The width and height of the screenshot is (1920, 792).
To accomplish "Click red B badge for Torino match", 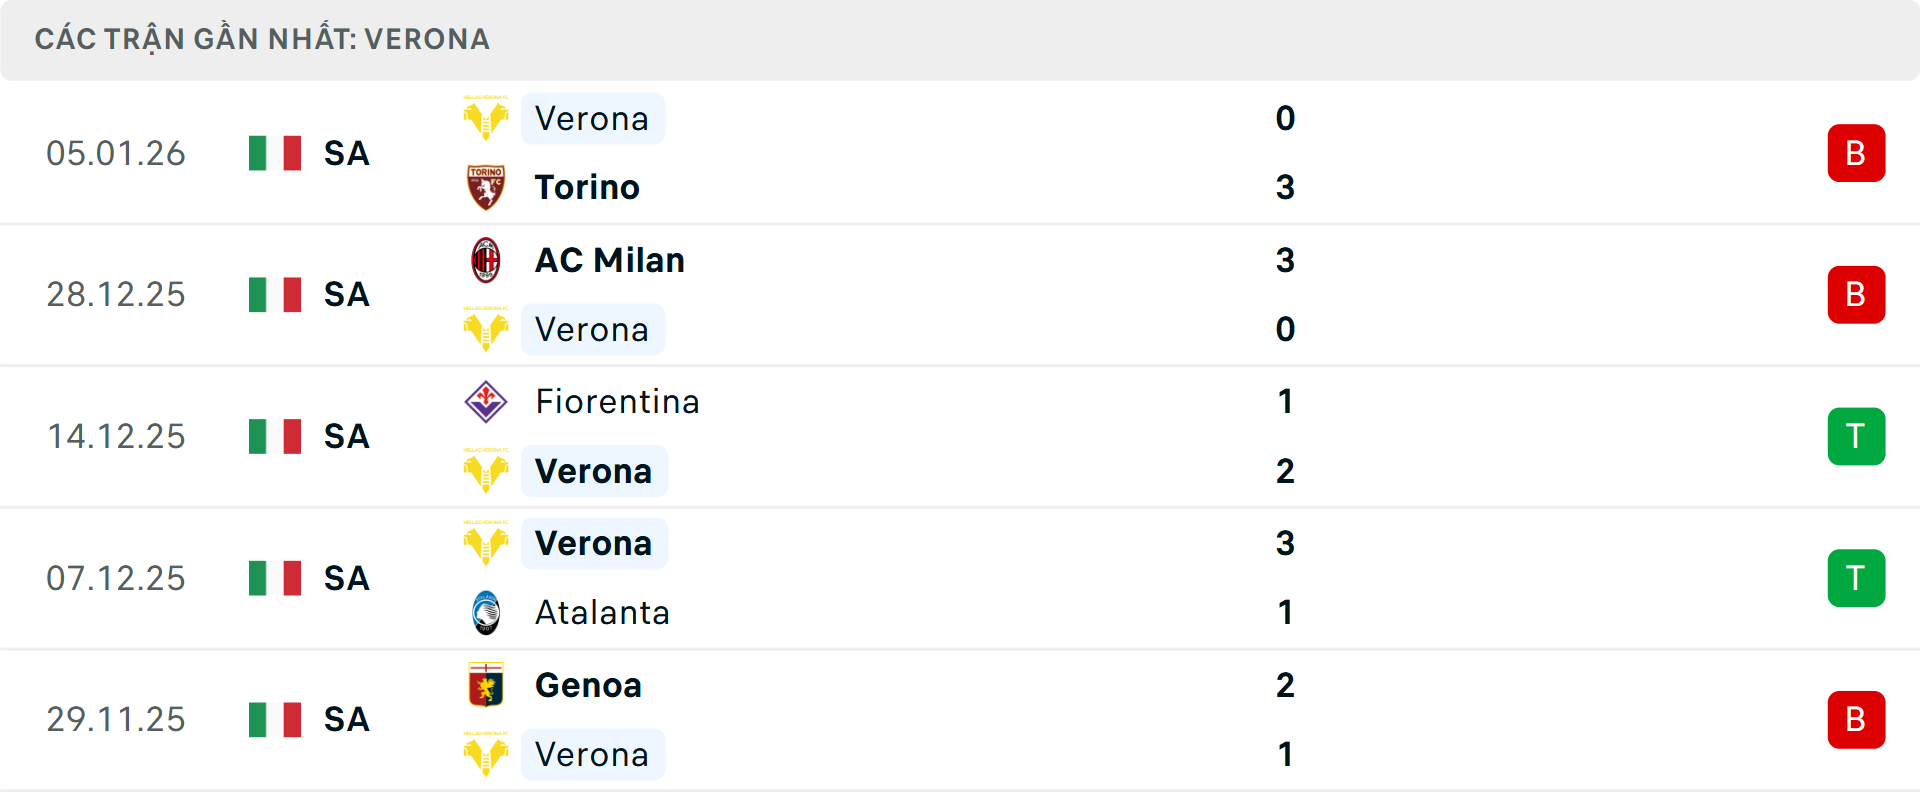I will pyautogui.click(x=1856, y=153).
